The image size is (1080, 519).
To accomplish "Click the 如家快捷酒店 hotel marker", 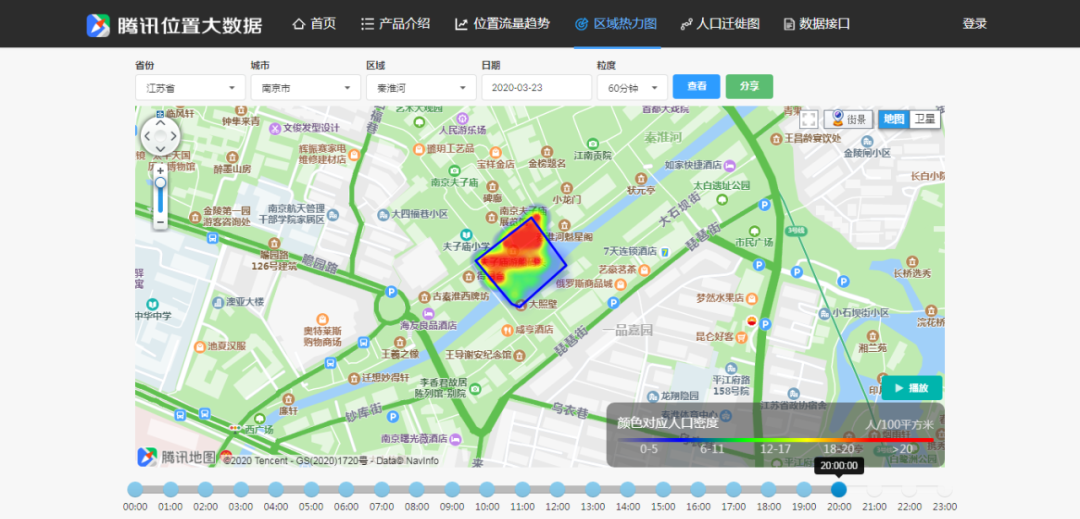I will click(729, 165).
